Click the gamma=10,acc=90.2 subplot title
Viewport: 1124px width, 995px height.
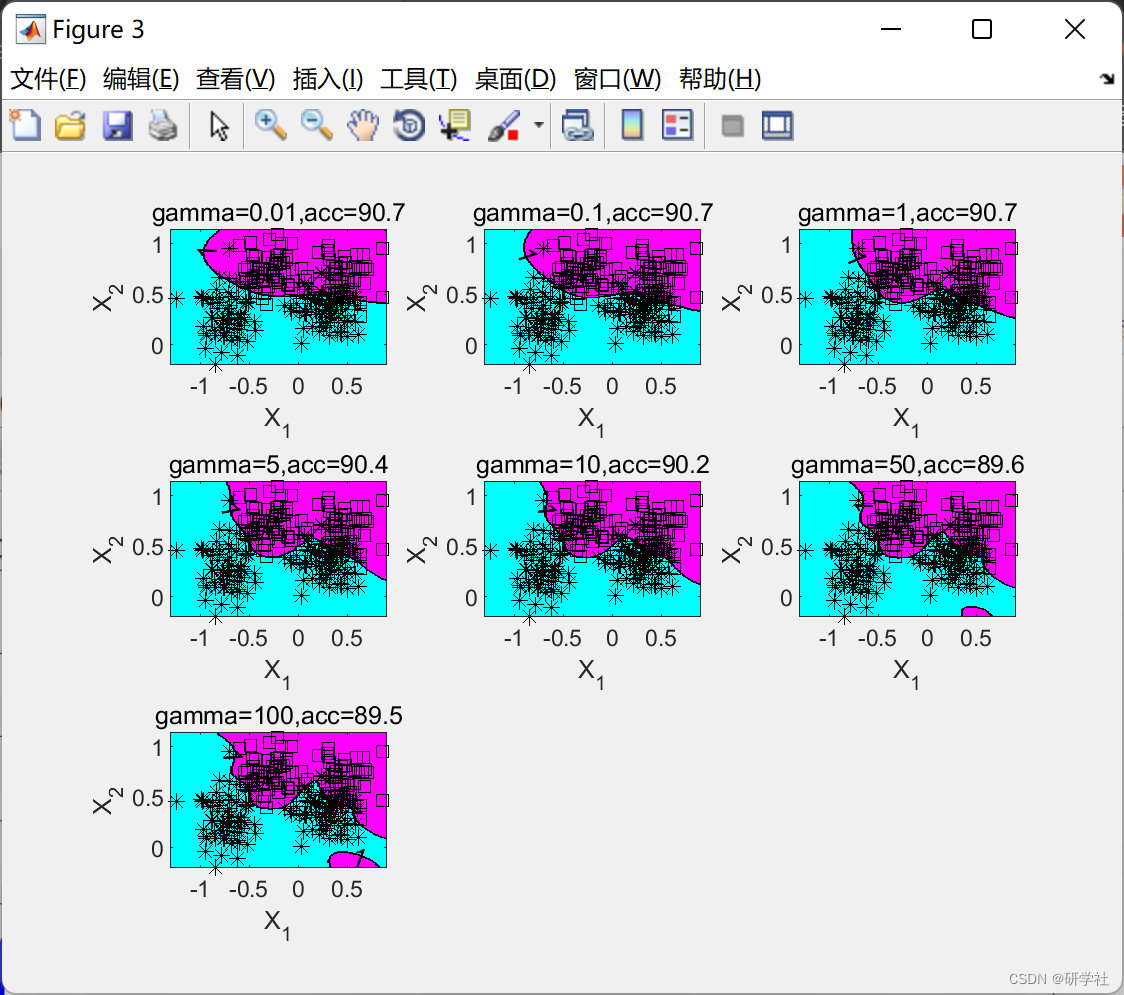coord(593,465)
